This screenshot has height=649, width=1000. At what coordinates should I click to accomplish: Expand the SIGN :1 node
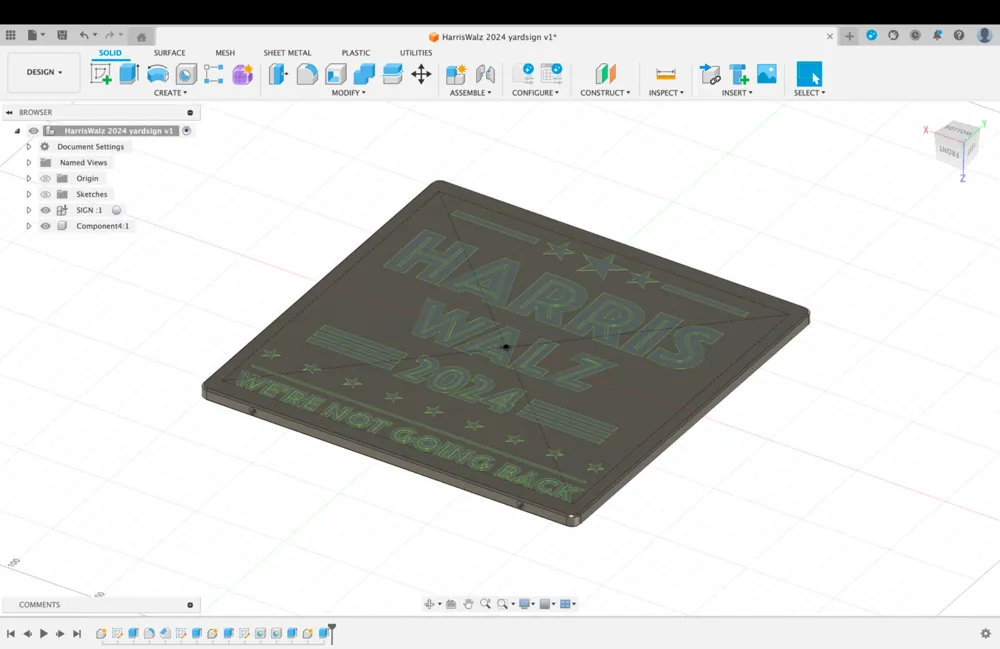point(29,210)
